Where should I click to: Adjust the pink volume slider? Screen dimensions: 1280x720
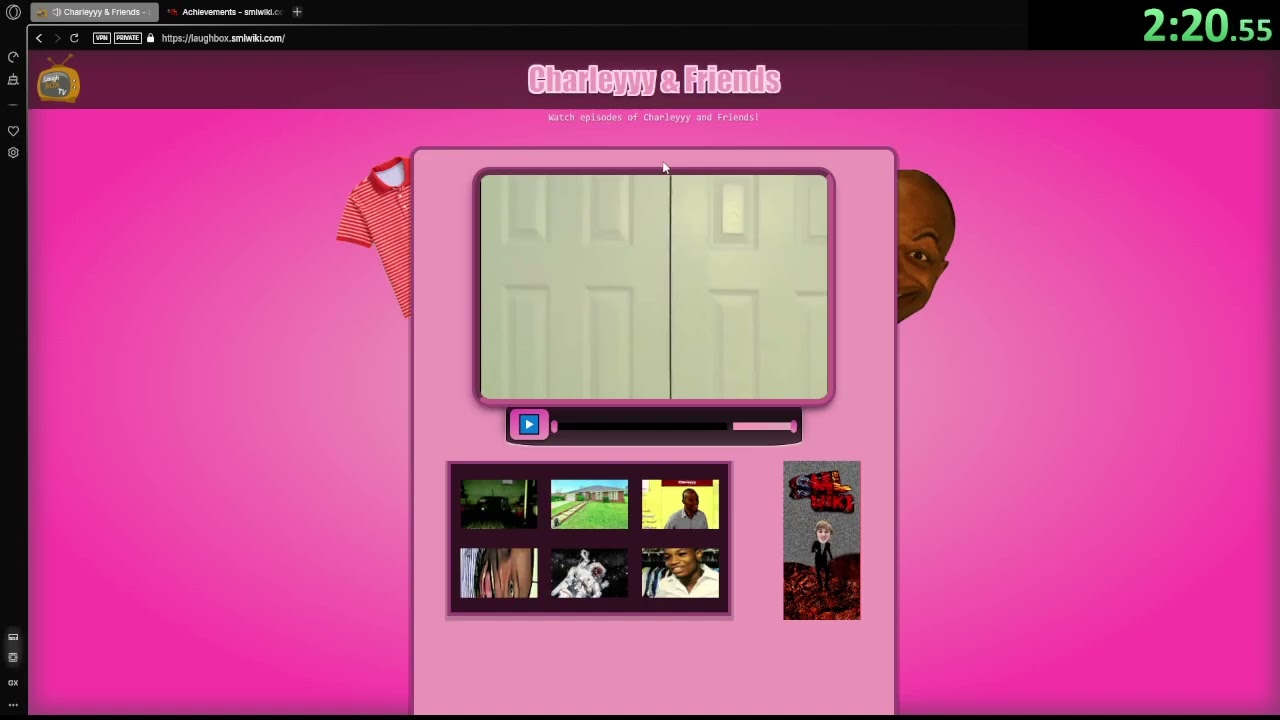(765, 427)
